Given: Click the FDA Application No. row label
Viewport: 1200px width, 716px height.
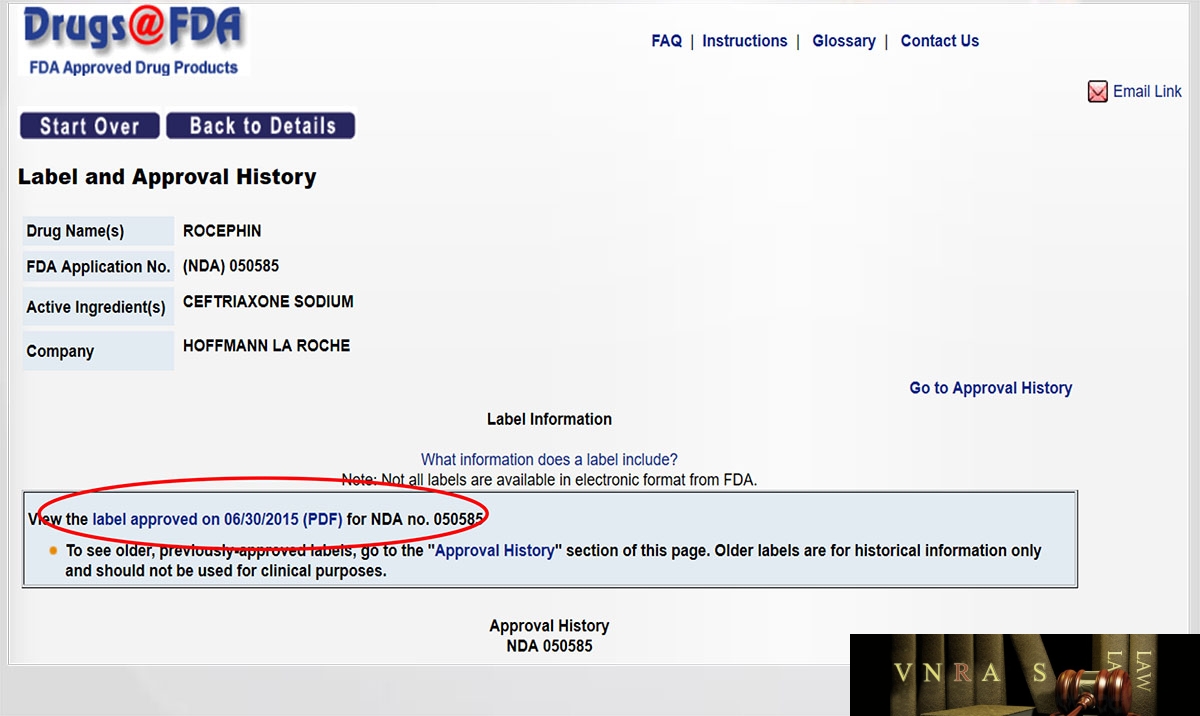Looking at the screenshot, I should 98,267.
